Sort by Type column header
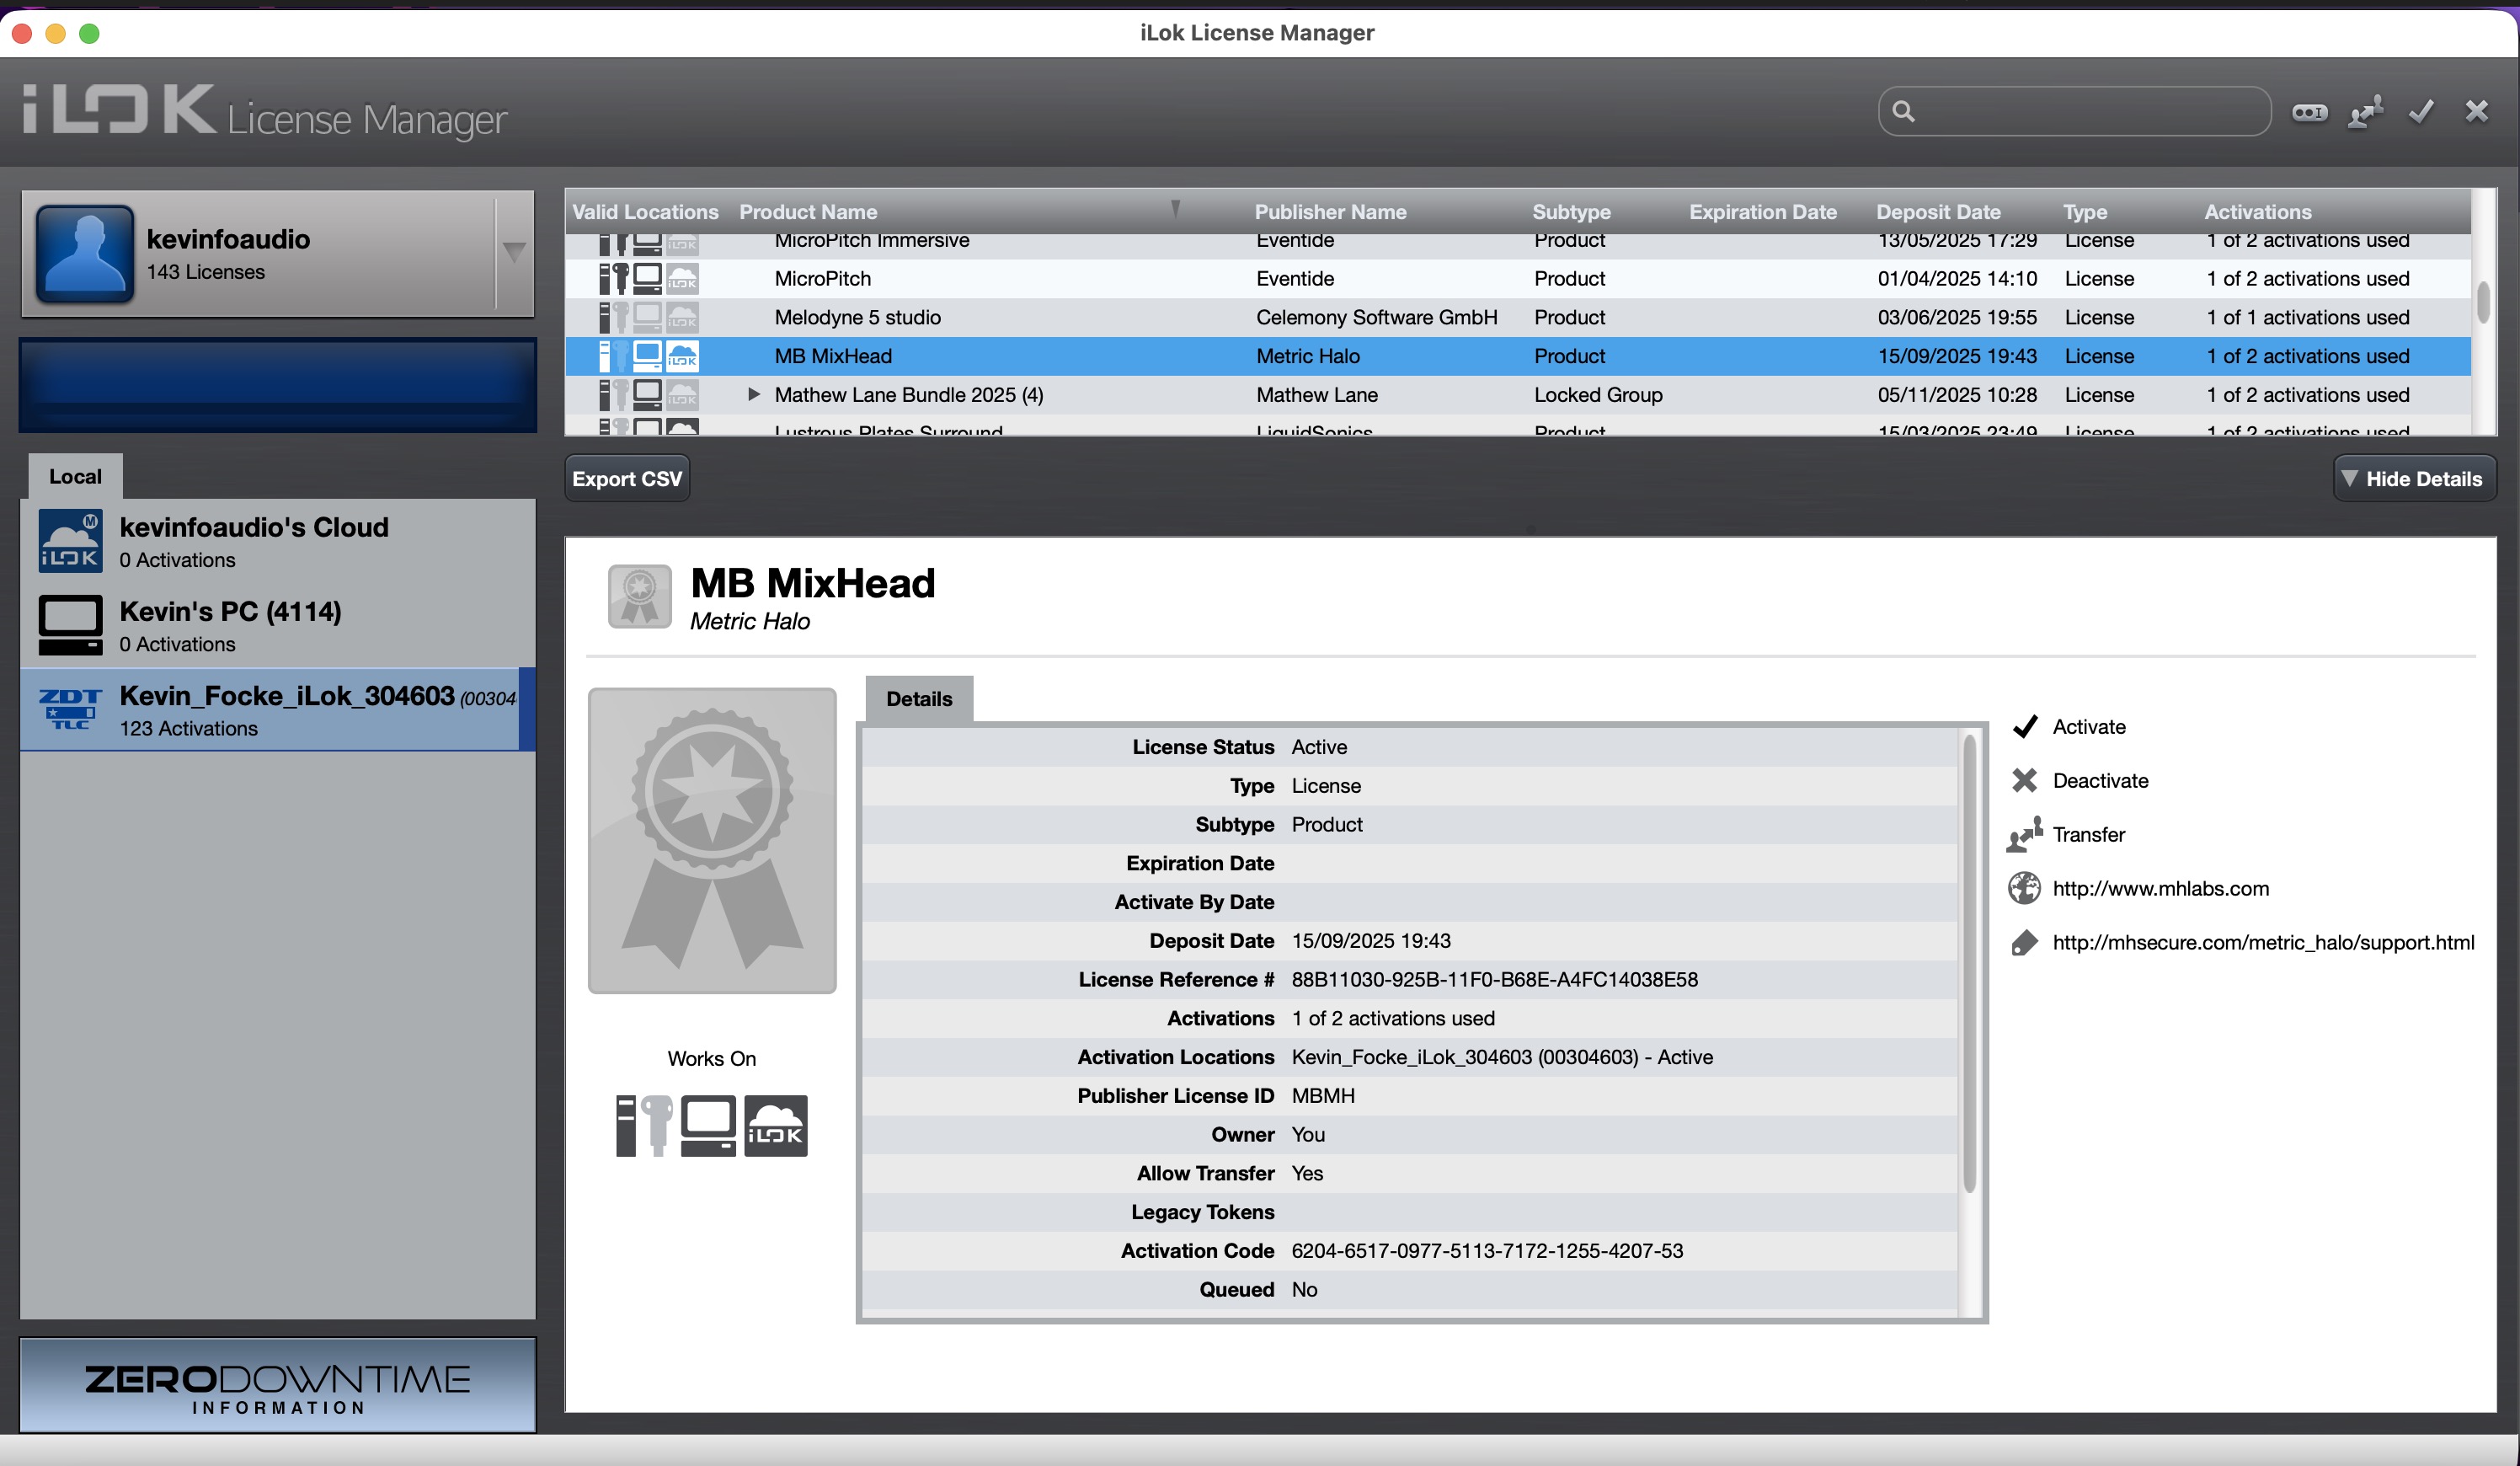This screenshot has height=1466, width=2520. point(2085,212)
